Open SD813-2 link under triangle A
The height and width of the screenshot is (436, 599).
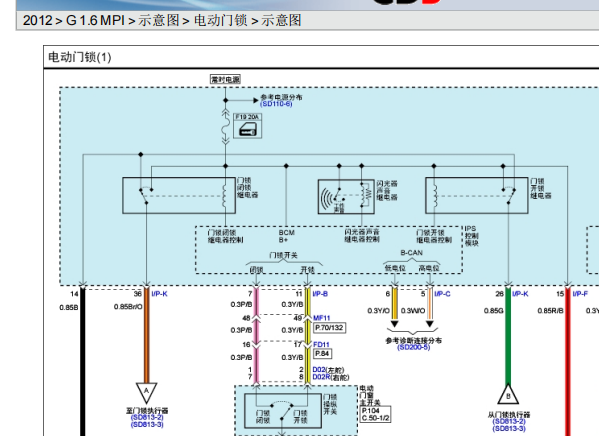[x=147, y=417]
